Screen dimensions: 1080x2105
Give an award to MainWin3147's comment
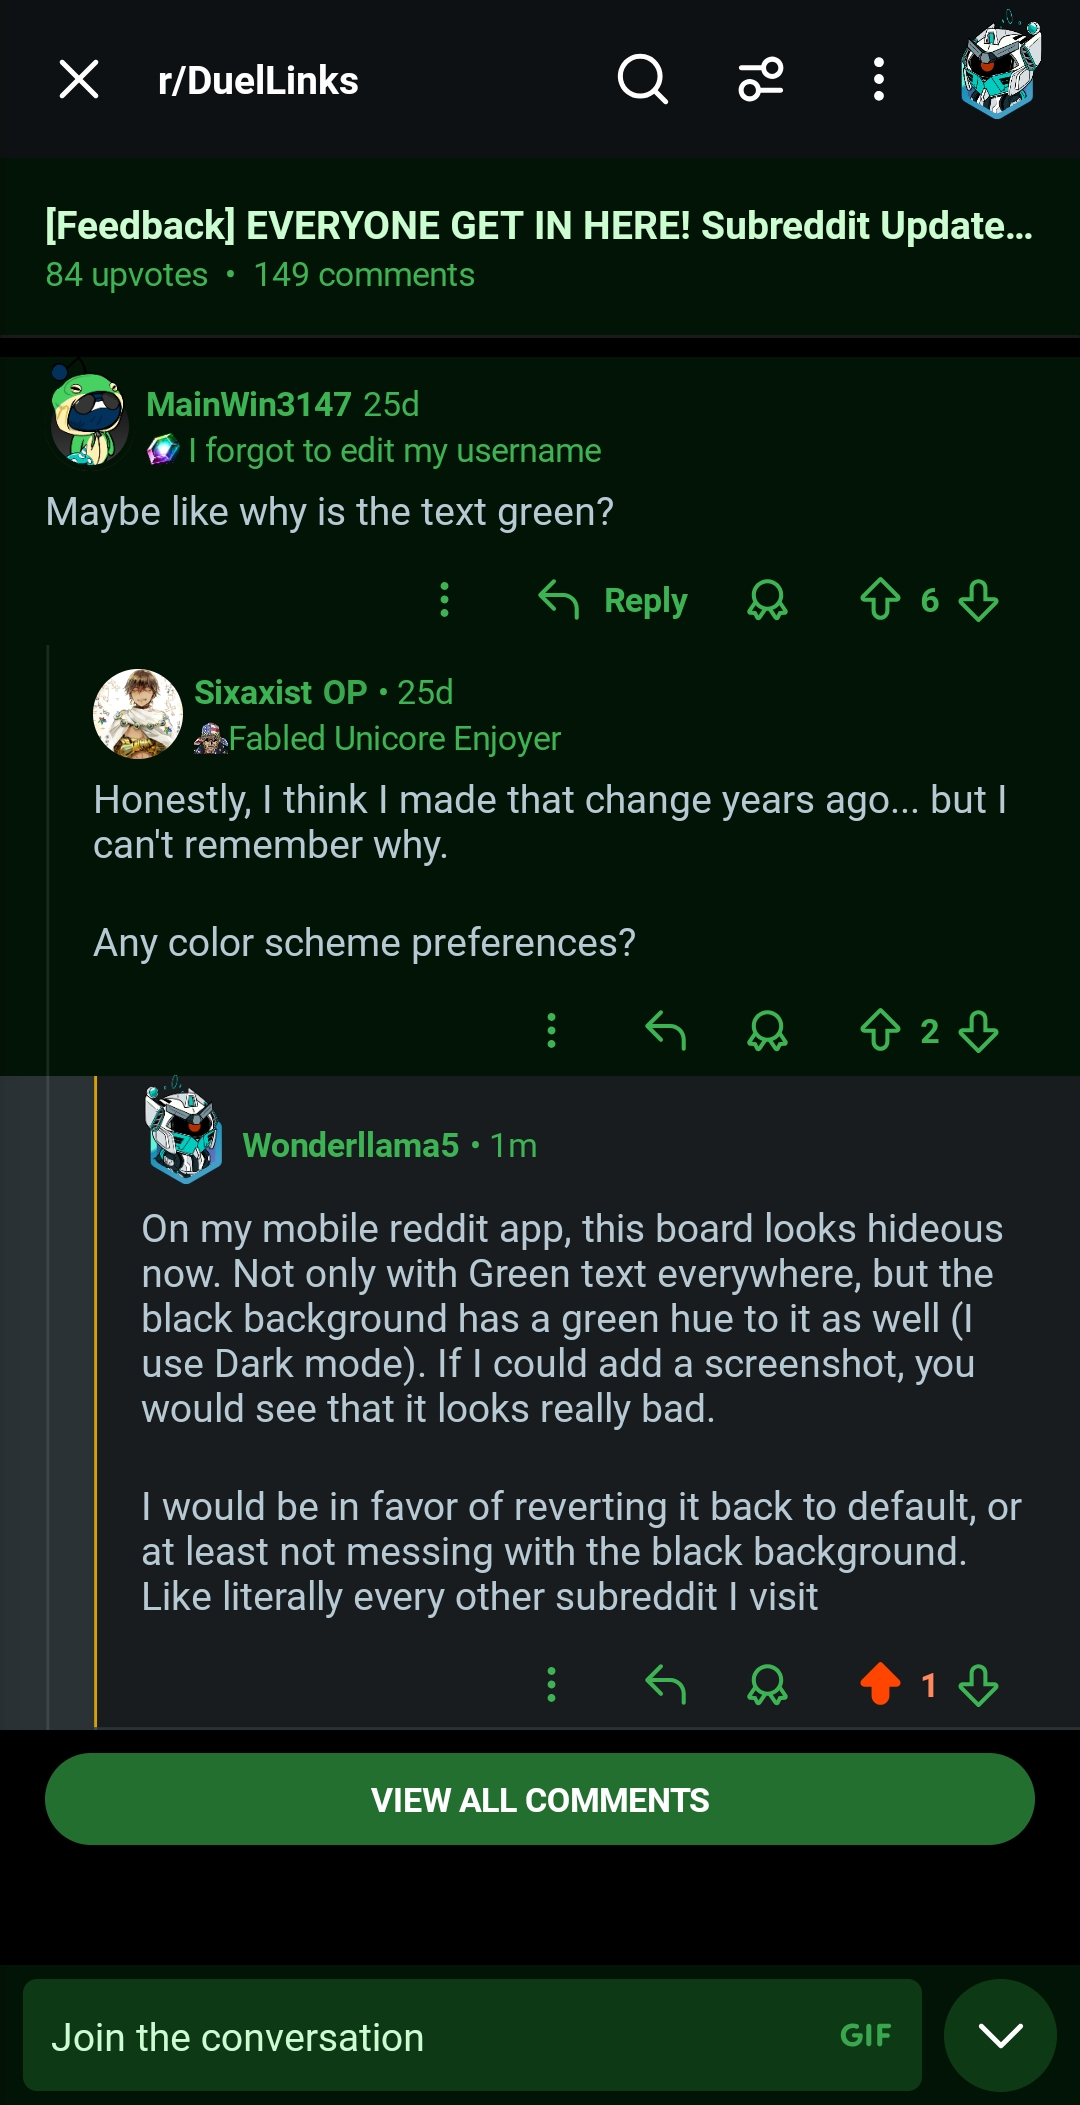coord(767,600)
